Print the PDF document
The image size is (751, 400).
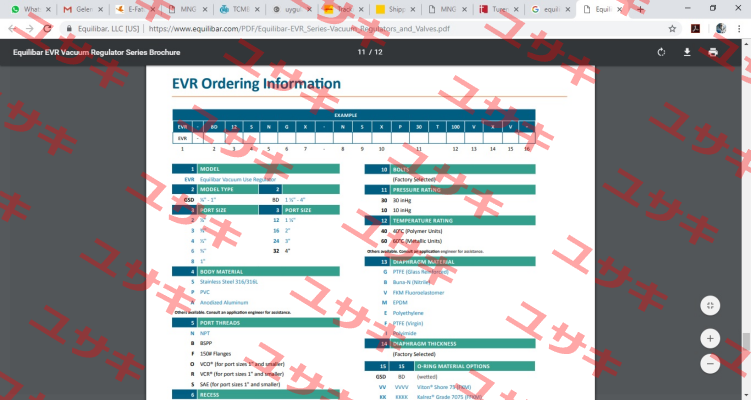[x=713, y=52]
